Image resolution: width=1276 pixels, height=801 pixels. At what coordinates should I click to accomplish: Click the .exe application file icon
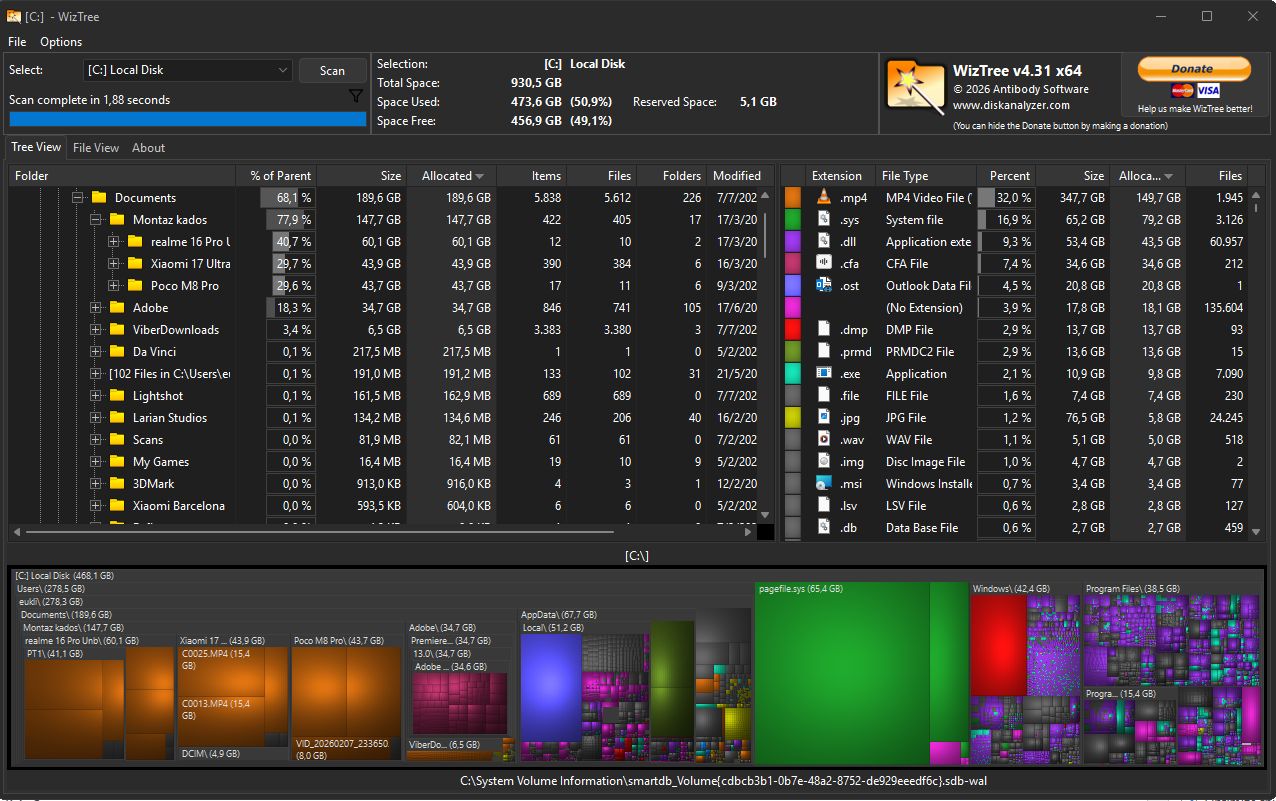(824, 373)
